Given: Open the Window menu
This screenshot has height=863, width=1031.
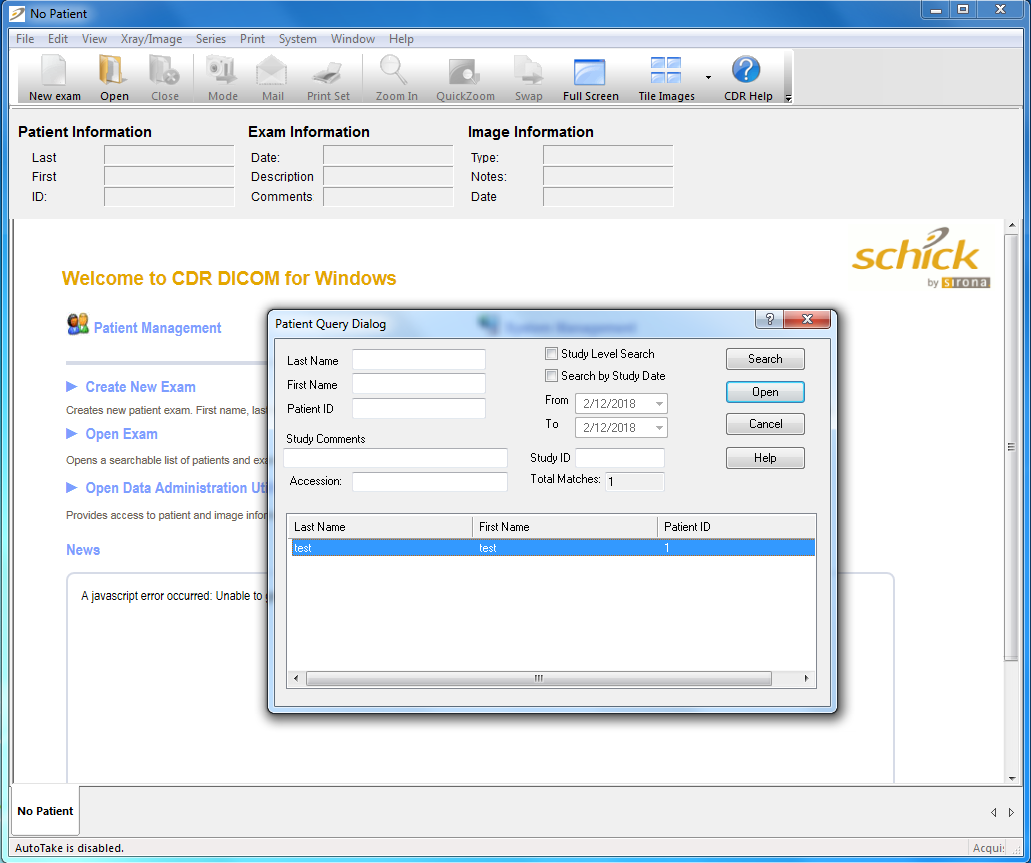Looking at the screenshot, I should [x=352, y=39].
